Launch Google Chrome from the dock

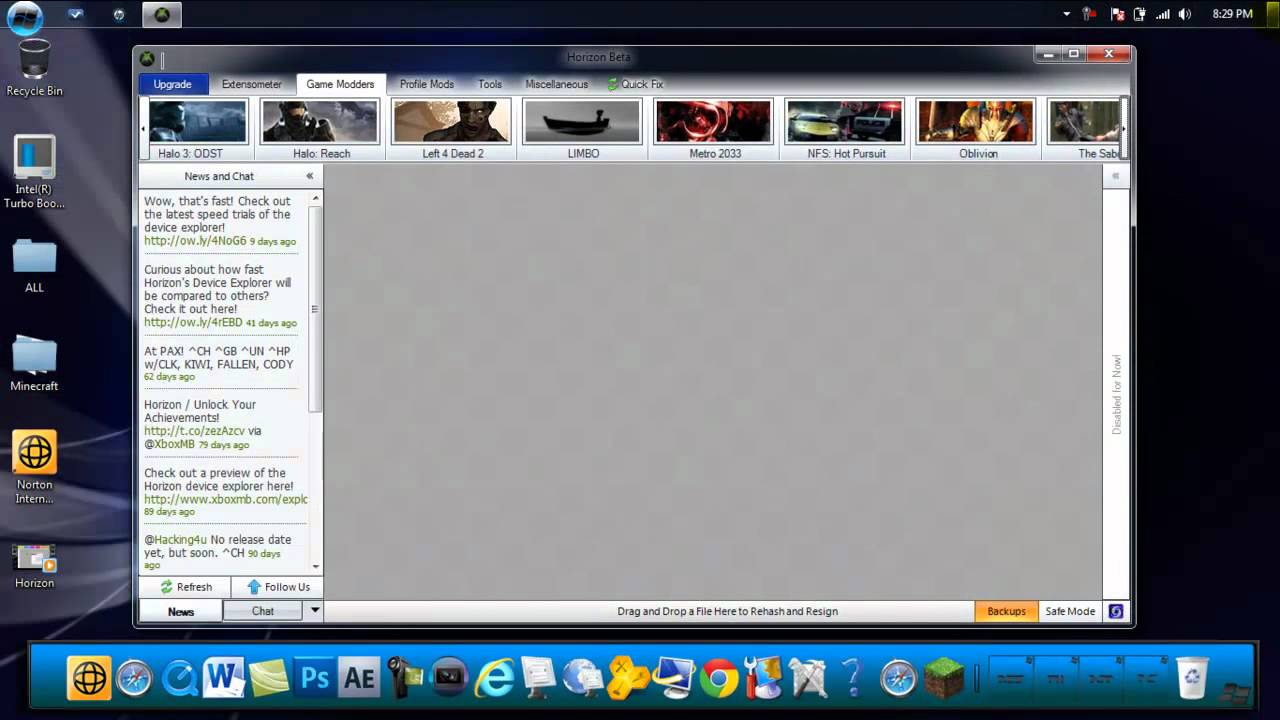pyautogui.click(x=718, y=679)
